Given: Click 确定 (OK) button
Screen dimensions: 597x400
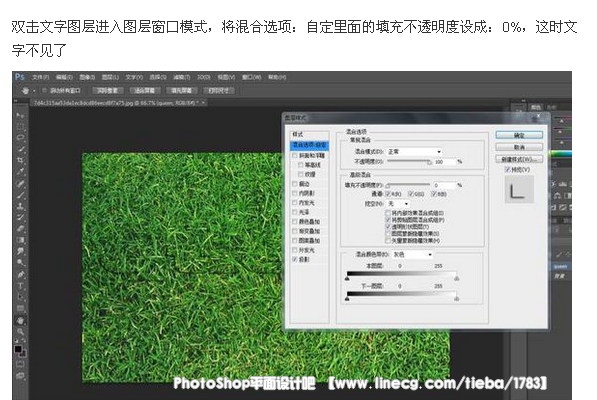Looking at the screenshot, I should (519, 135).
